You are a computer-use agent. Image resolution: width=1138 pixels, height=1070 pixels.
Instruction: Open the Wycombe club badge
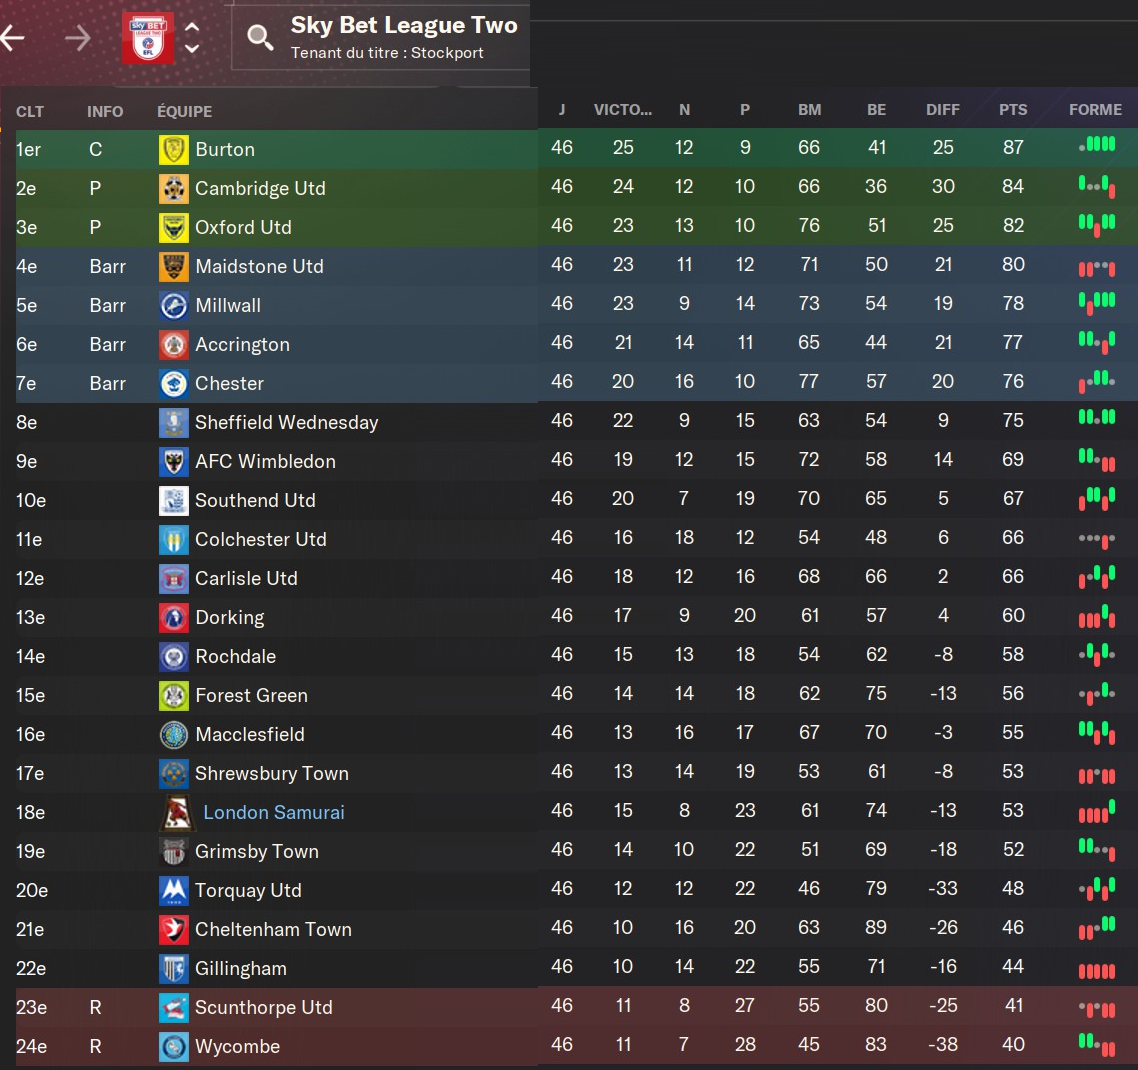(174, 1047)
